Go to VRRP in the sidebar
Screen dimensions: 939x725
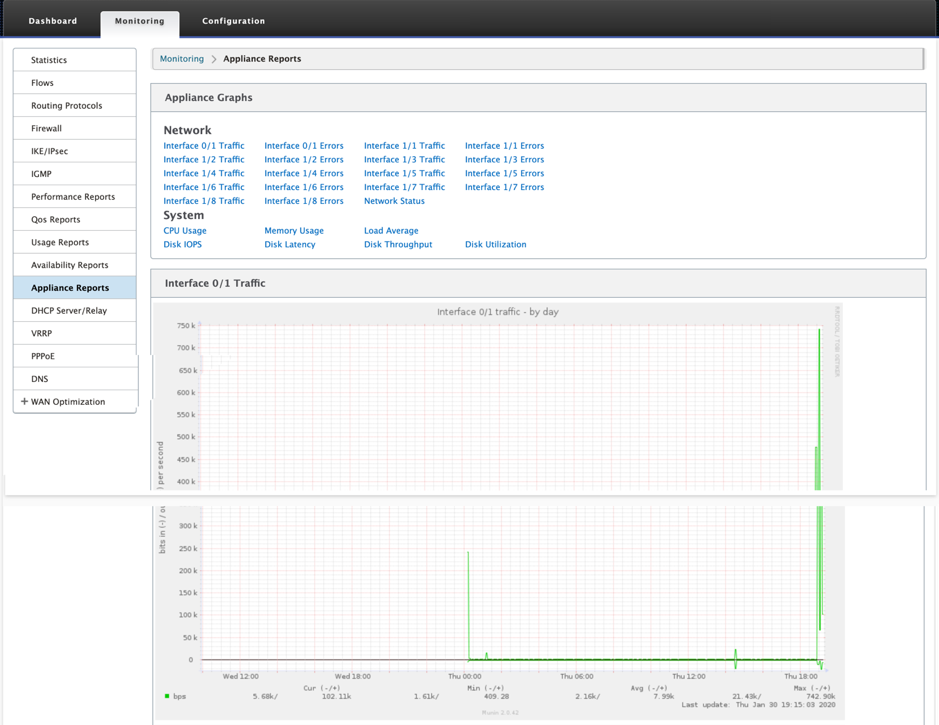pyautogui.click(x=75, y=333)
